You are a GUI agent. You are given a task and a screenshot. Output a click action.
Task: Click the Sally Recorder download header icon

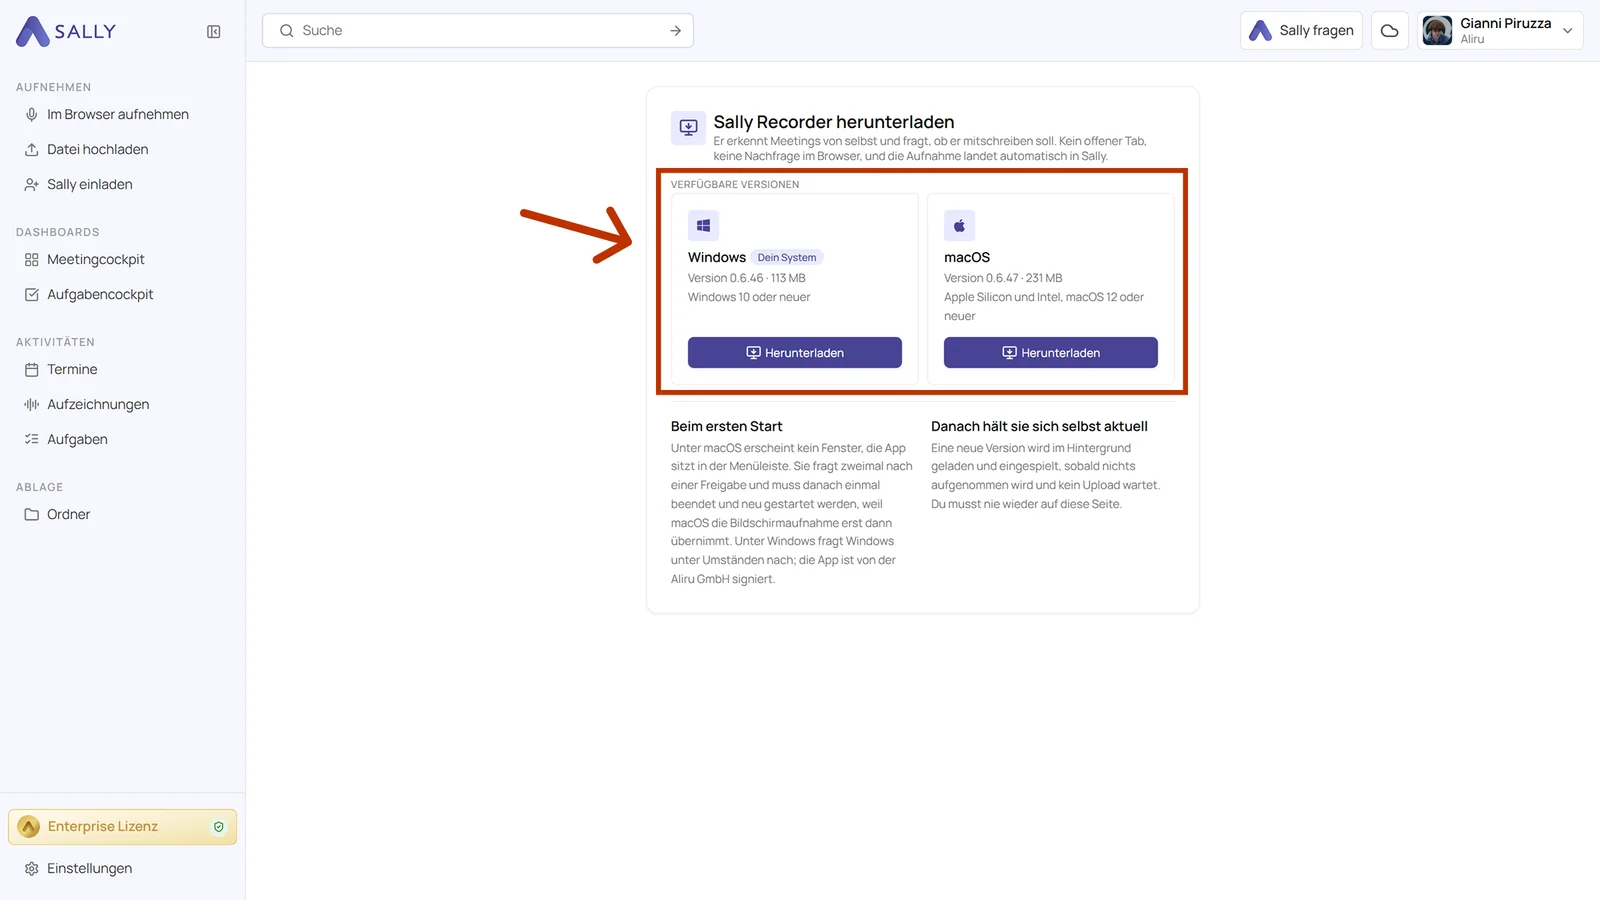click(x=688, y=128)
